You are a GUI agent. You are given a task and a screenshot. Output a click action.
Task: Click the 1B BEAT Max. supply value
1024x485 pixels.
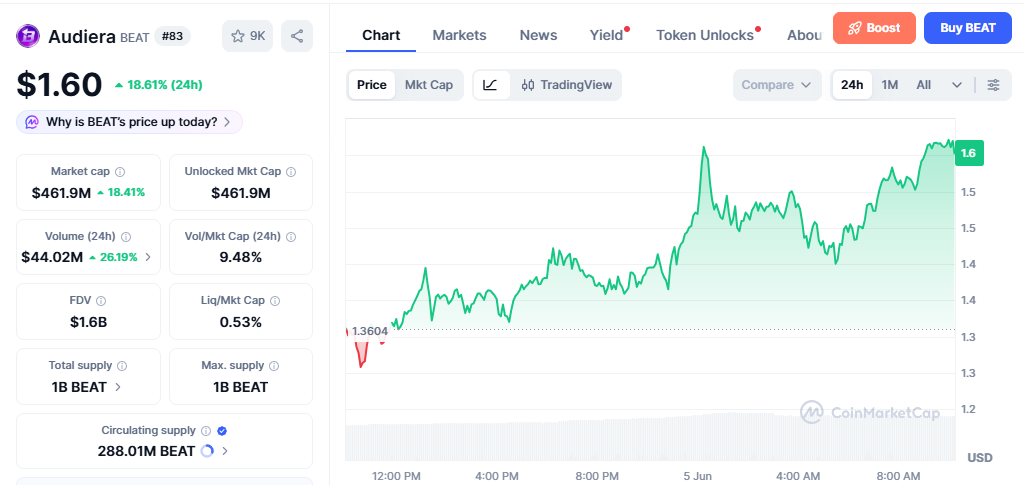(240, 387)
